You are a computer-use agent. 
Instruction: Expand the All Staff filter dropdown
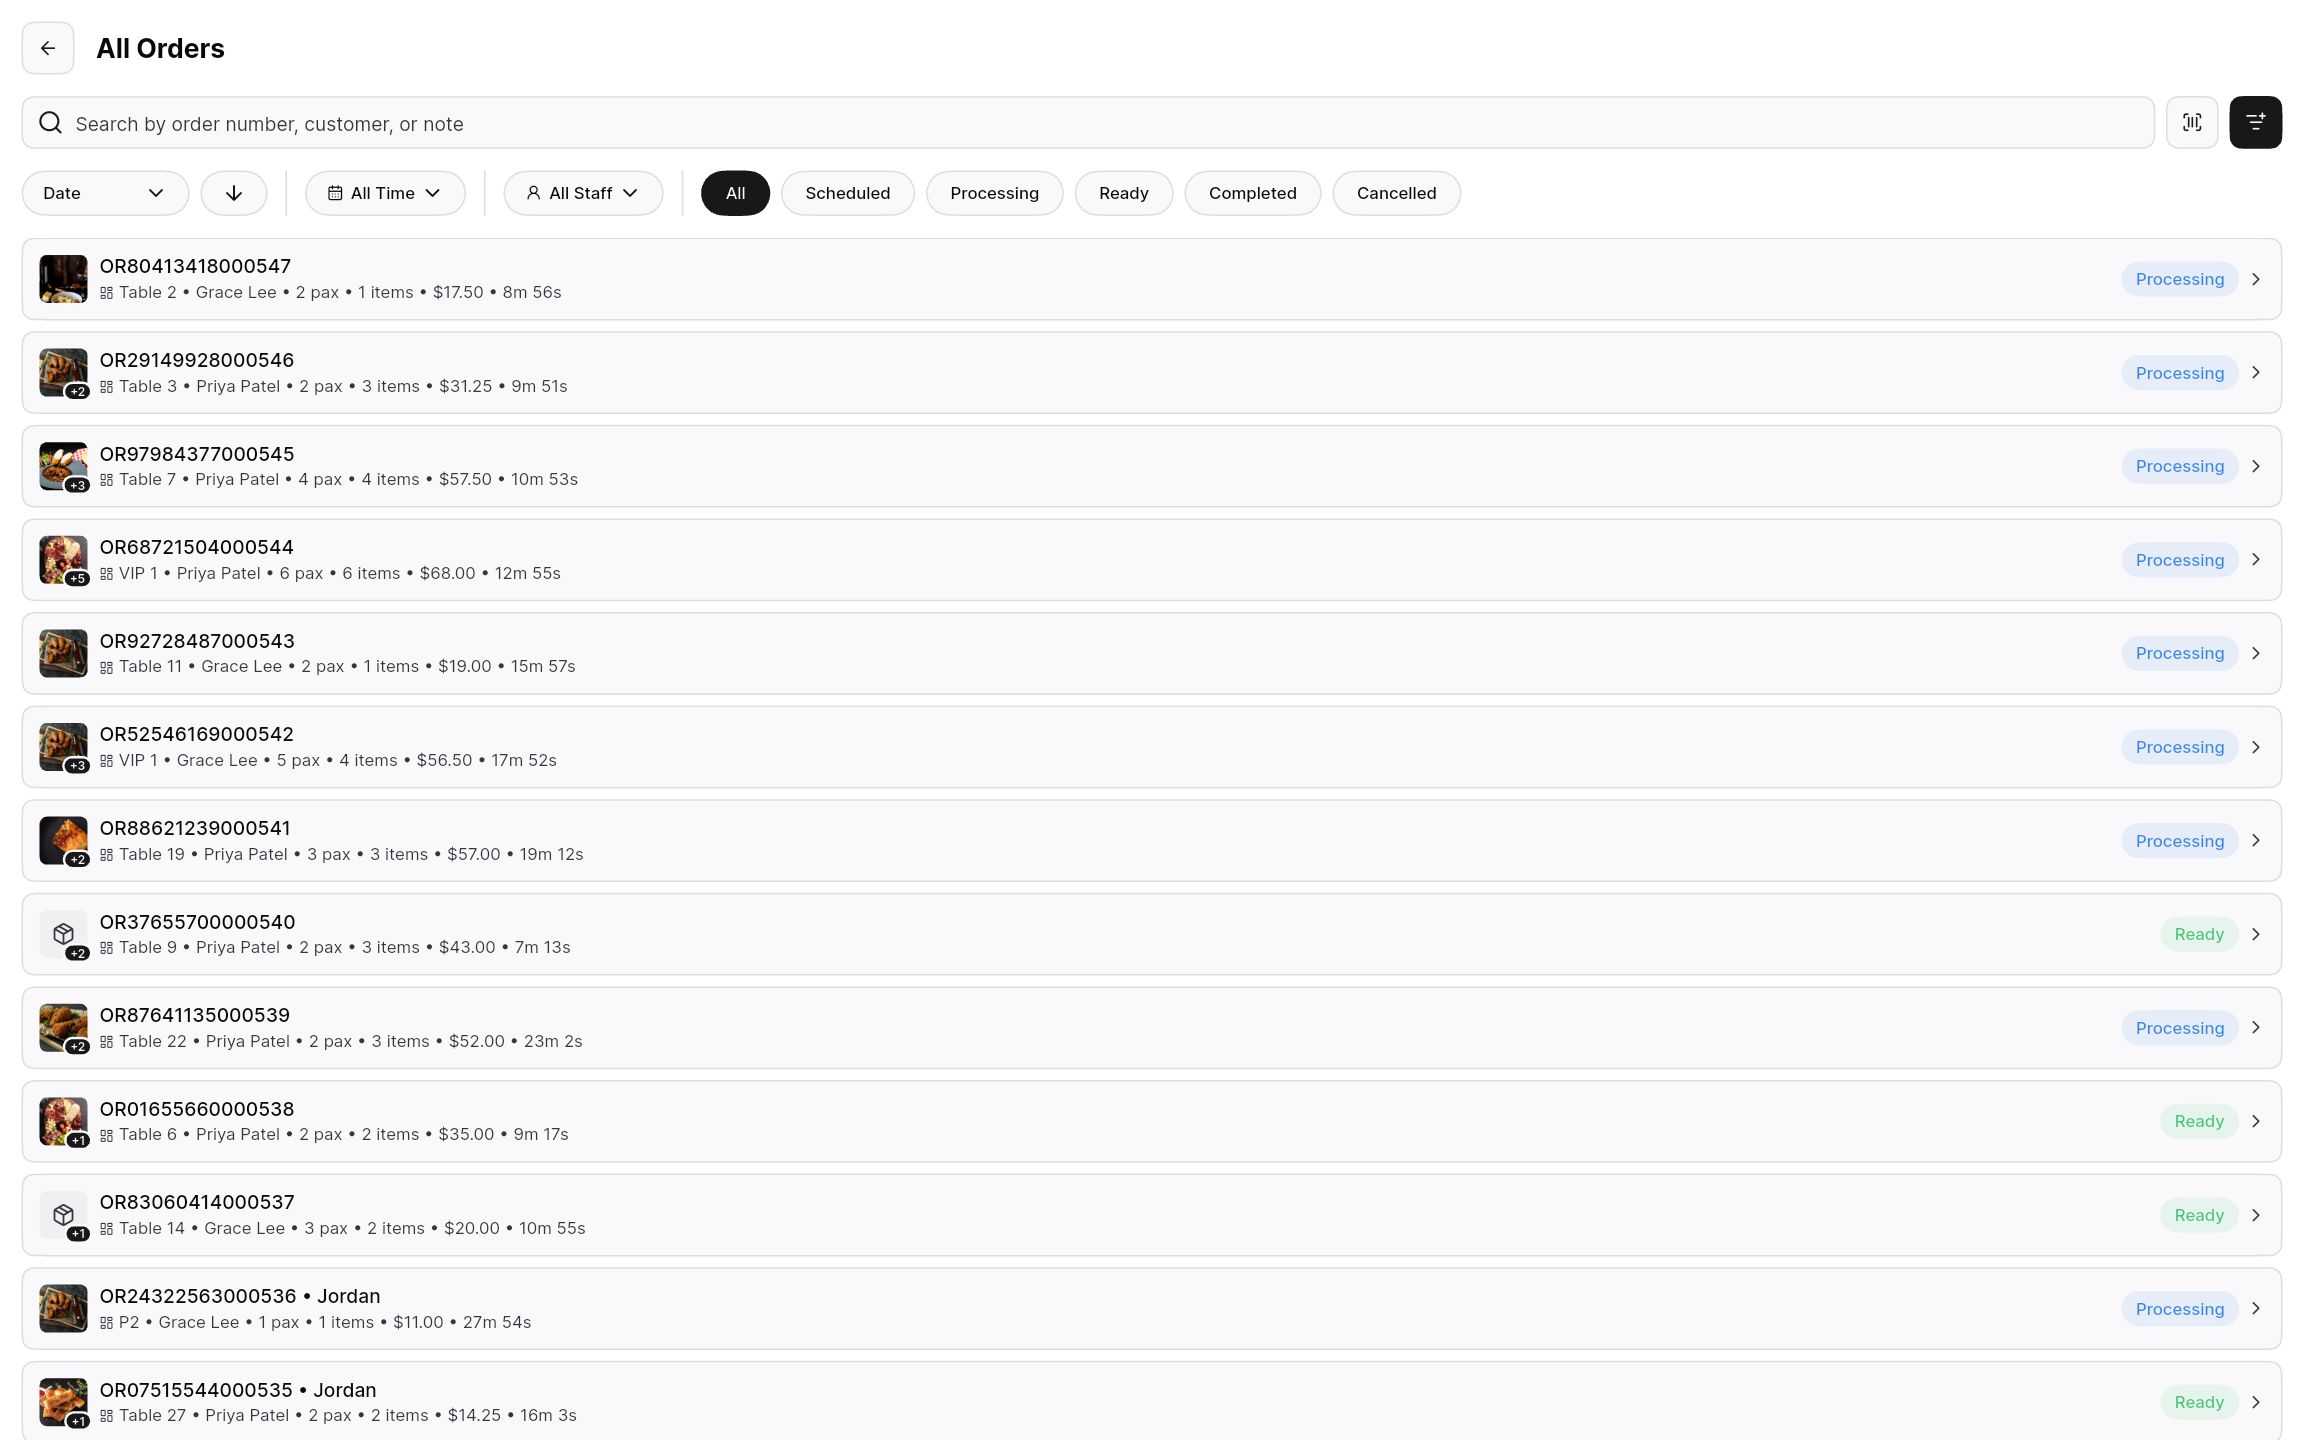[x=583, y=193]
